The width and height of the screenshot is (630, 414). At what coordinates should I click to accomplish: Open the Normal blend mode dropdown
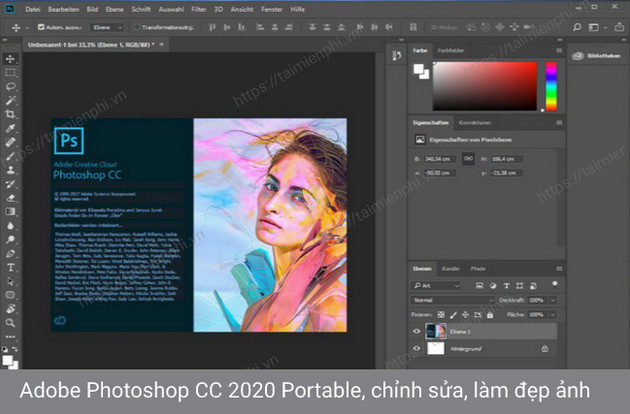452,300
